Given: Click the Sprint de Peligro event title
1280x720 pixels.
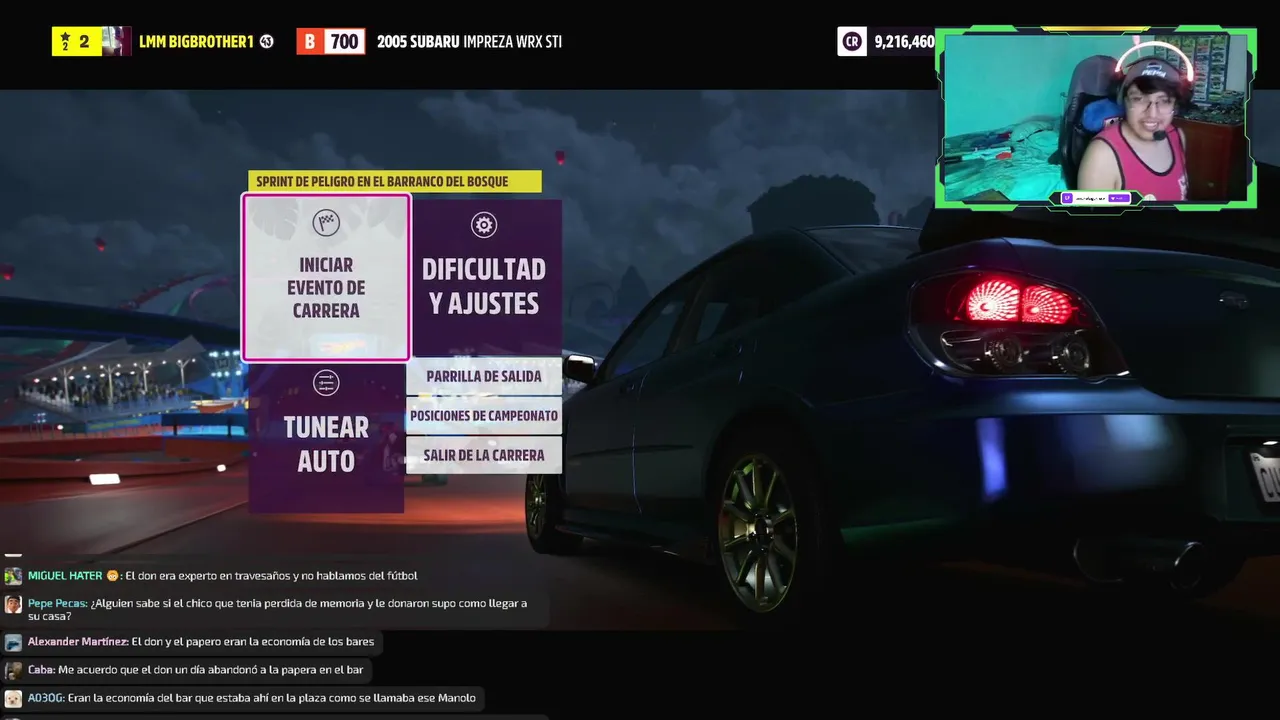Looking at the screenshot, I should pos(395,181).
